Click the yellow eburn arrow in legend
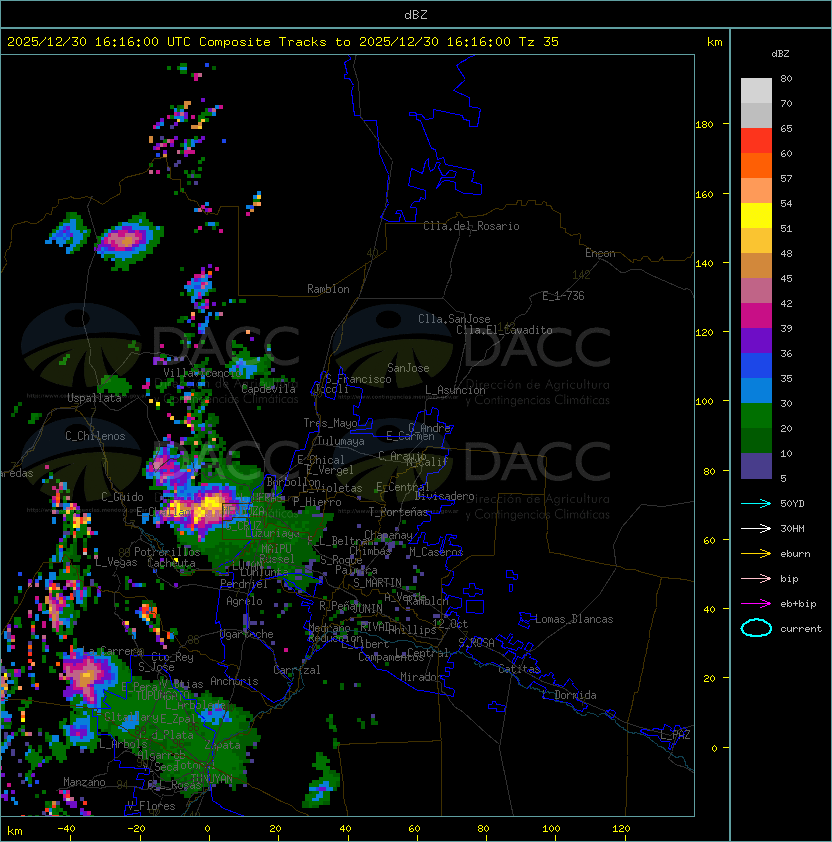The width and height of the screenshot is (832, 842). pyautogui.click(x=756, y=554)
